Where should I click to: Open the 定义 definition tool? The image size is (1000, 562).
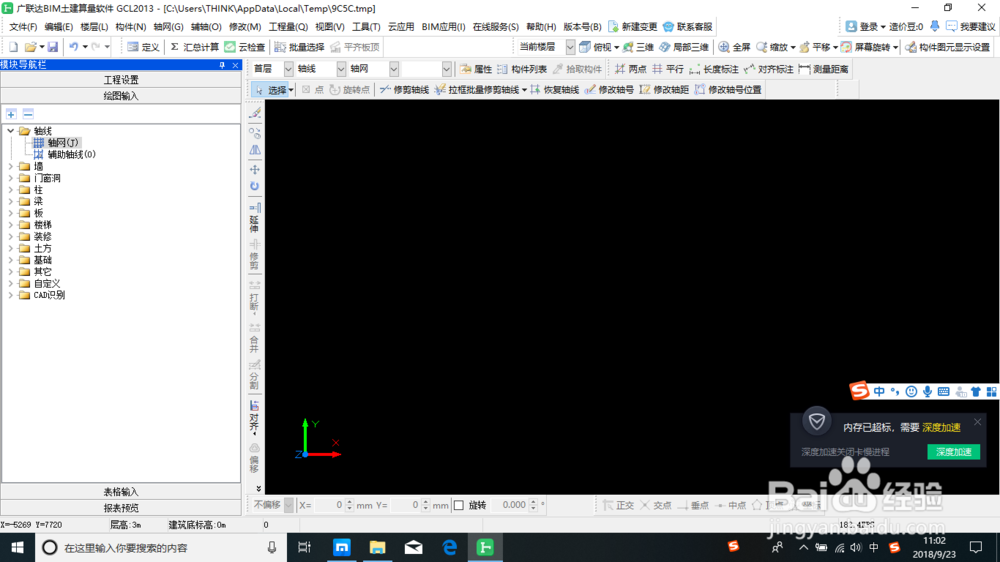coord(143,47)
